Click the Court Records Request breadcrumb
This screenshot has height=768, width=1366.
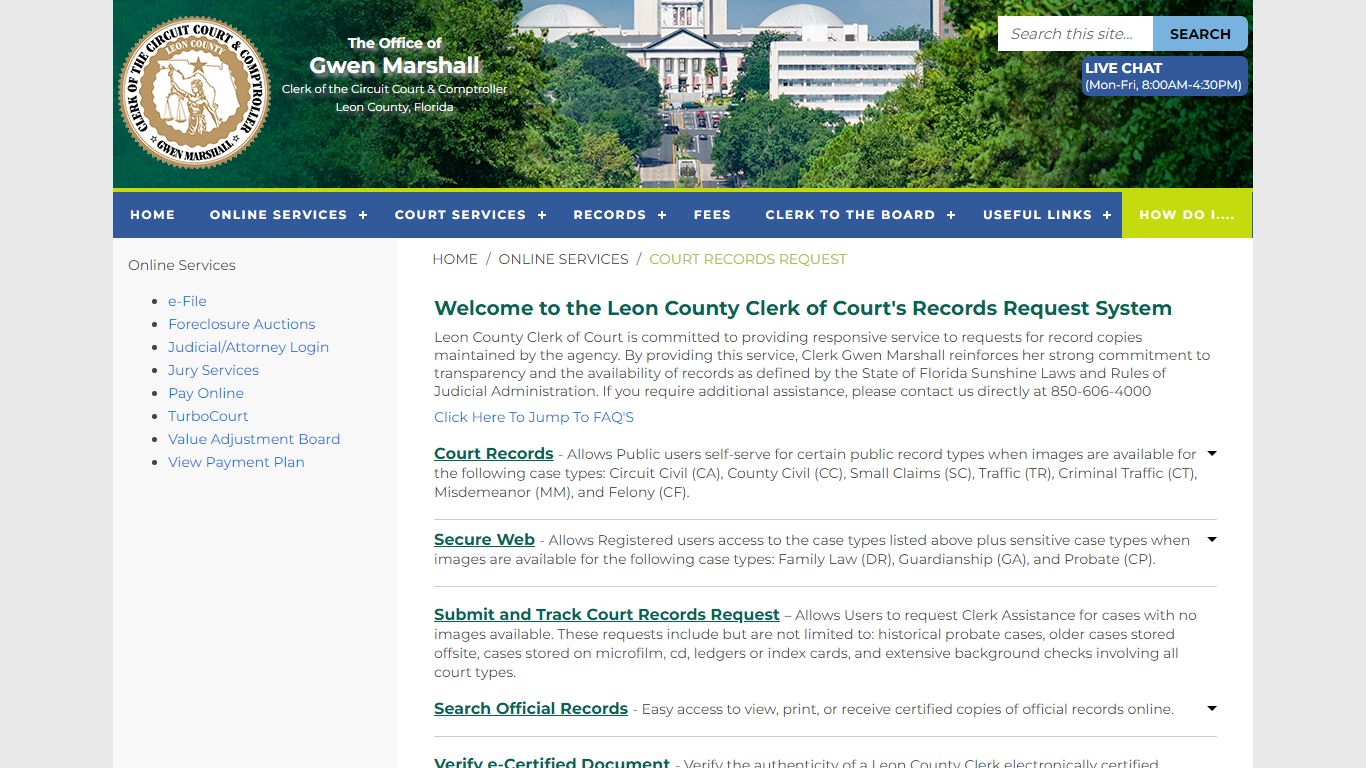pos(748,259)
